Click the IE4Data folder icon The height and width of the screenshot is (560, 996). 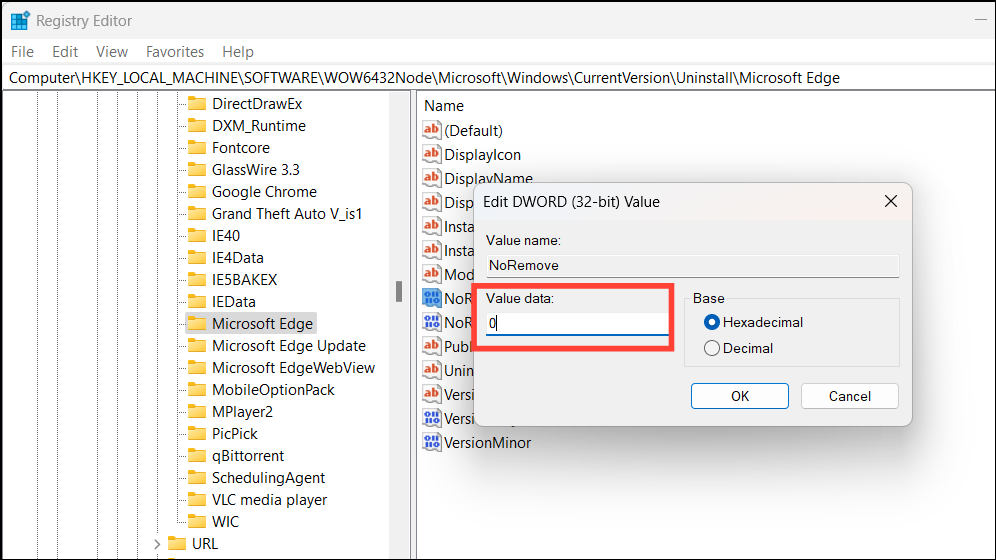[197, 258]
